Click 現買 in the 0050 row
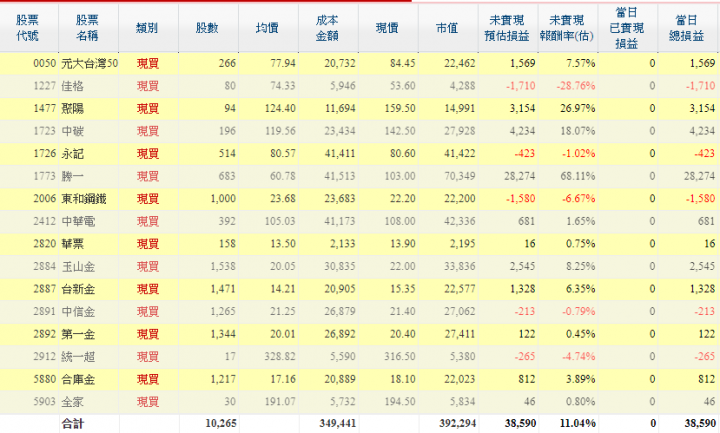 [x=148, y=63]
